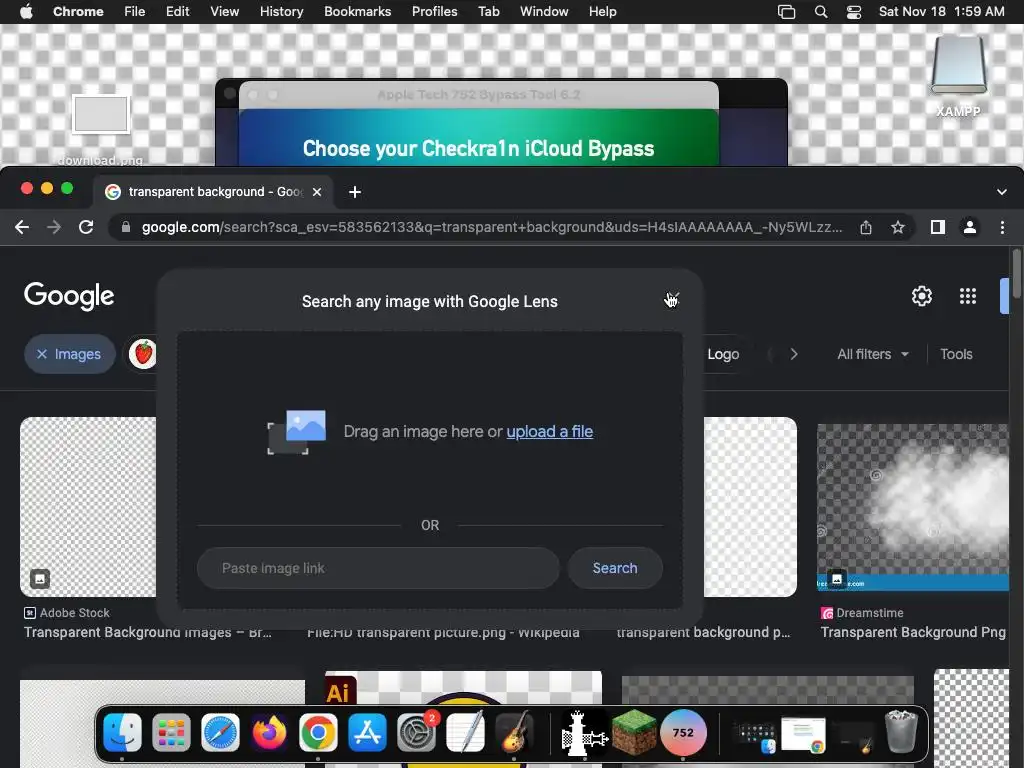This screenshot has width=1024, height=768.
Task: Close the transparent background tab
Action: click(x=317, y=192)
